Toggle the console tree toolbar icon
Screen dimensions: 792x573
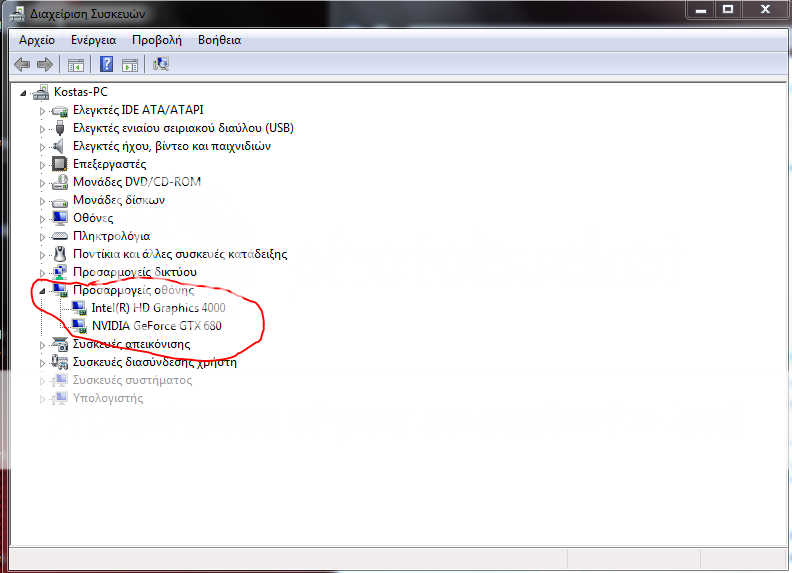coord(75,65)
